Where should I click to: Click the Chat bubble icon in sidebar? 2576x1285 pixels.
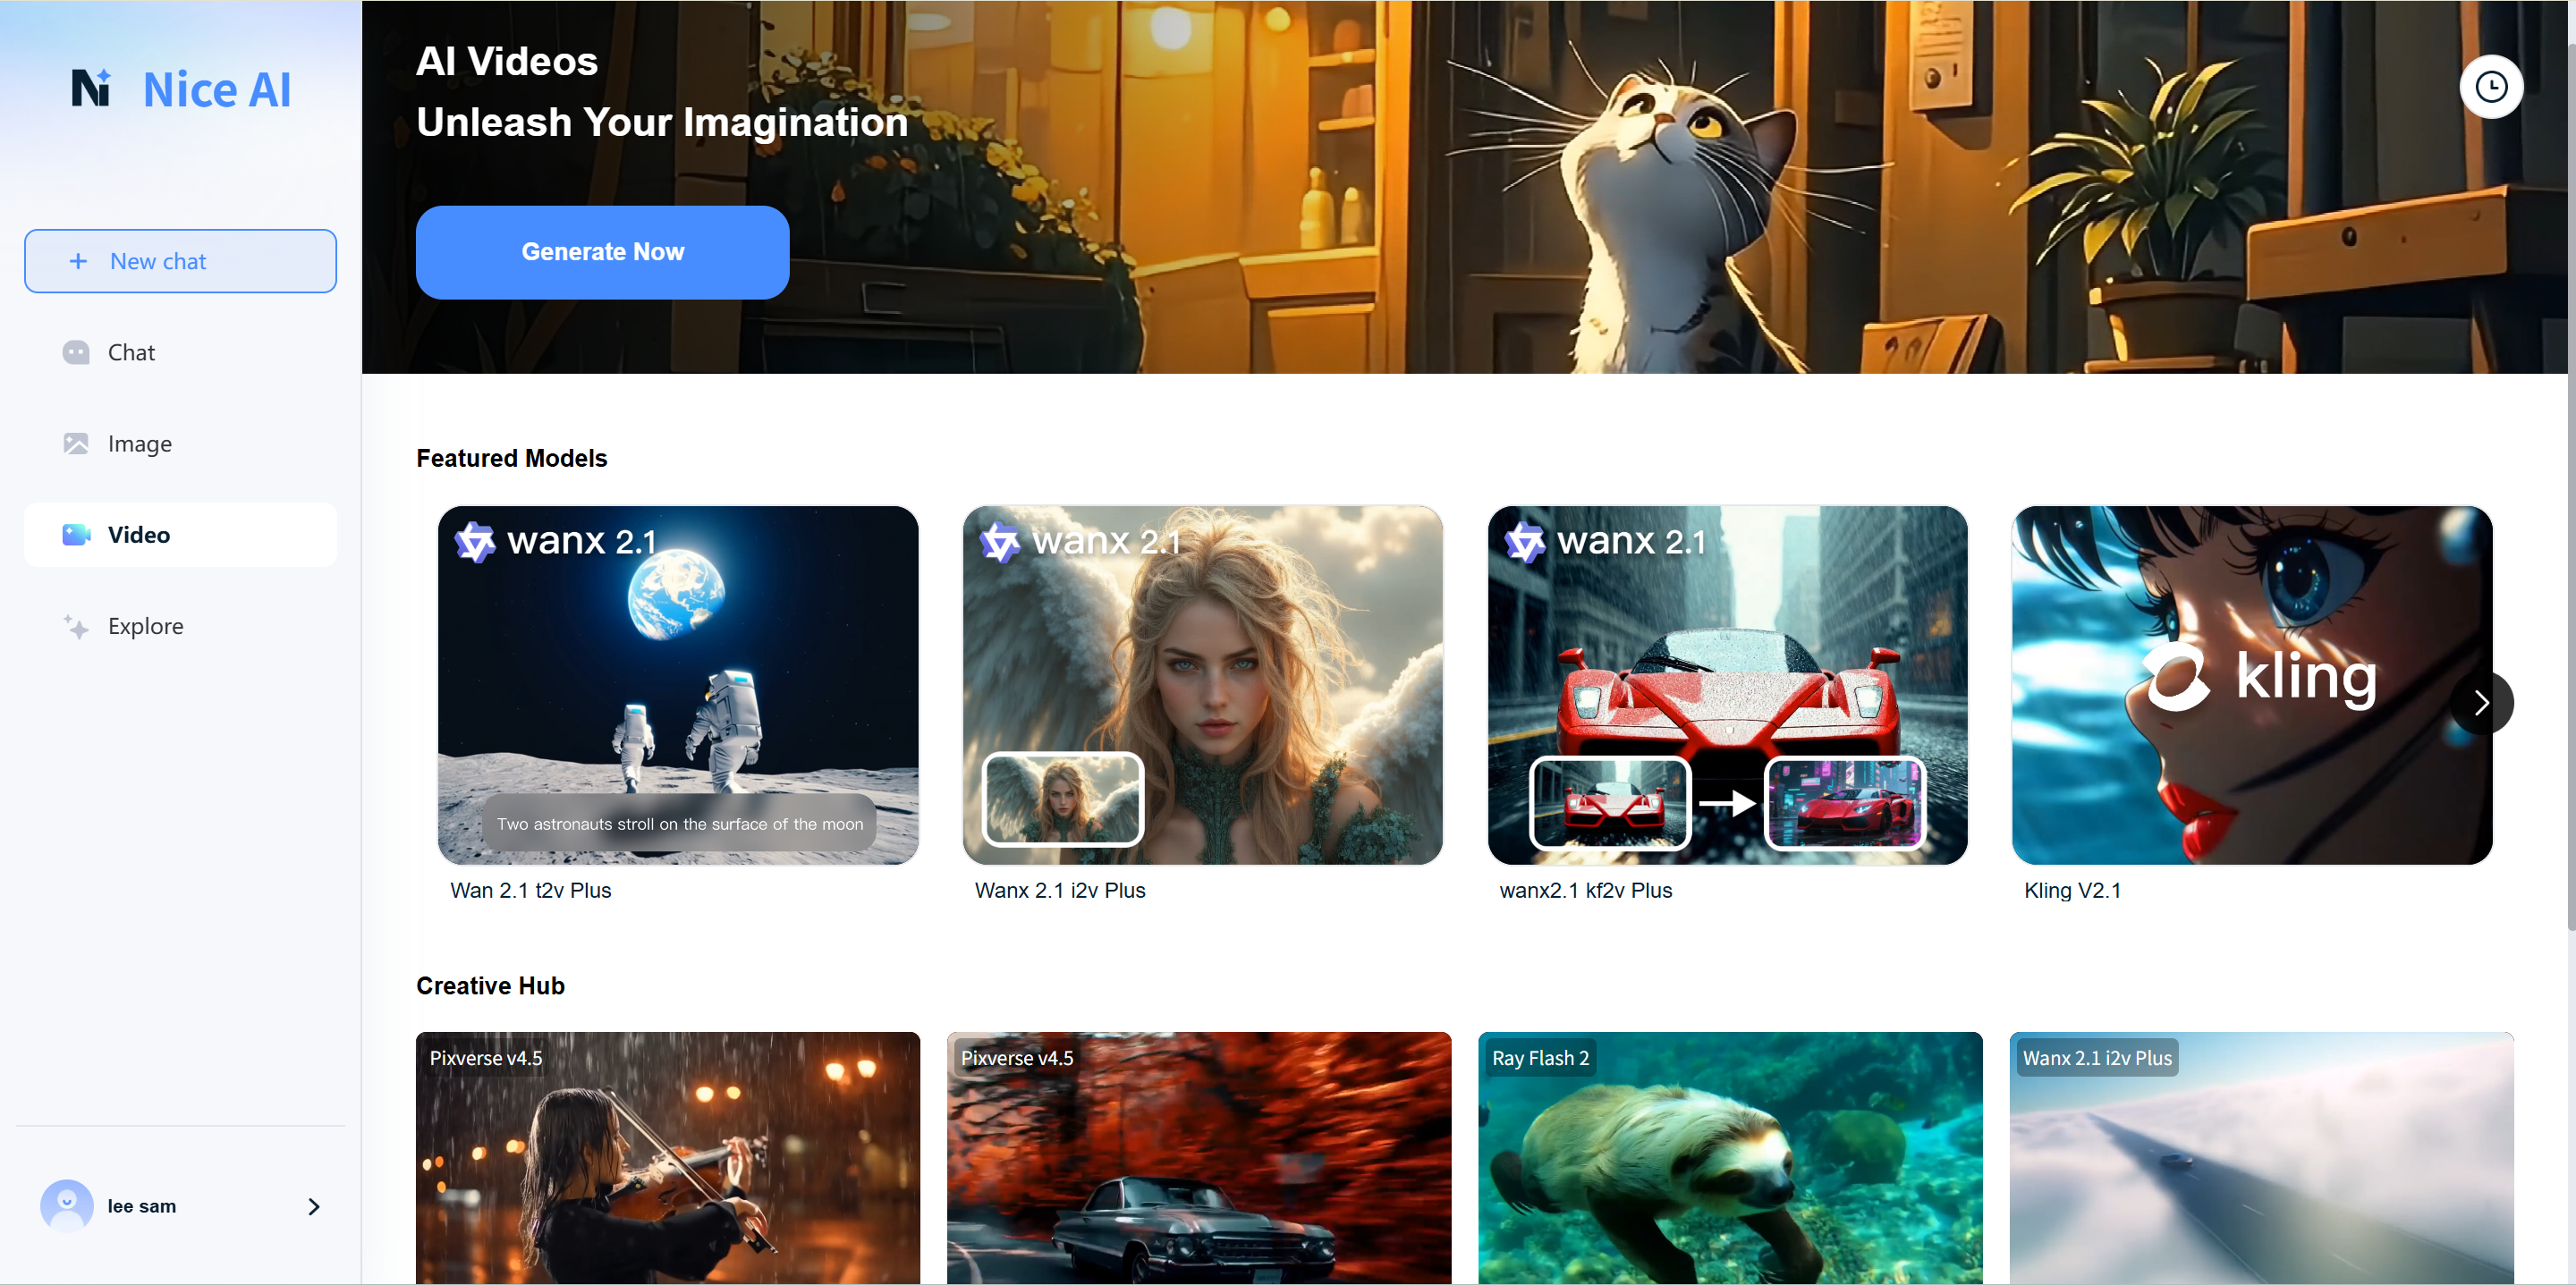(x=76, y=352)
